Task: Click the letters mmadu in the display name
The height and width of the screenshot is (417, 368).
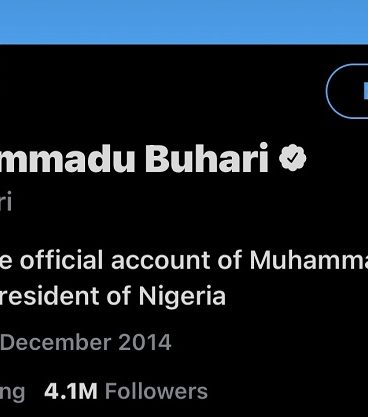Action: pyautogui.click(x=67, y=159)
